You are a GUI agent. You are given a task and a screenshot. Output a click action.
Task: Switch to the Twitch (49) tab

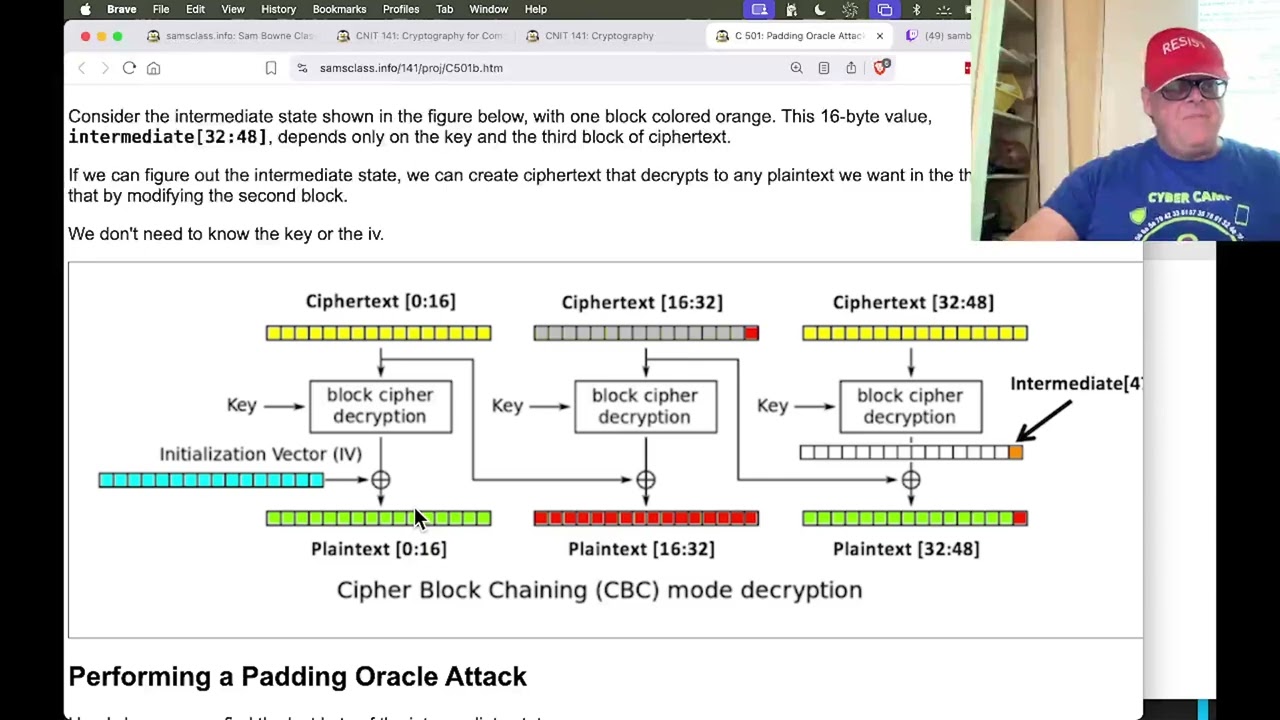938,36
